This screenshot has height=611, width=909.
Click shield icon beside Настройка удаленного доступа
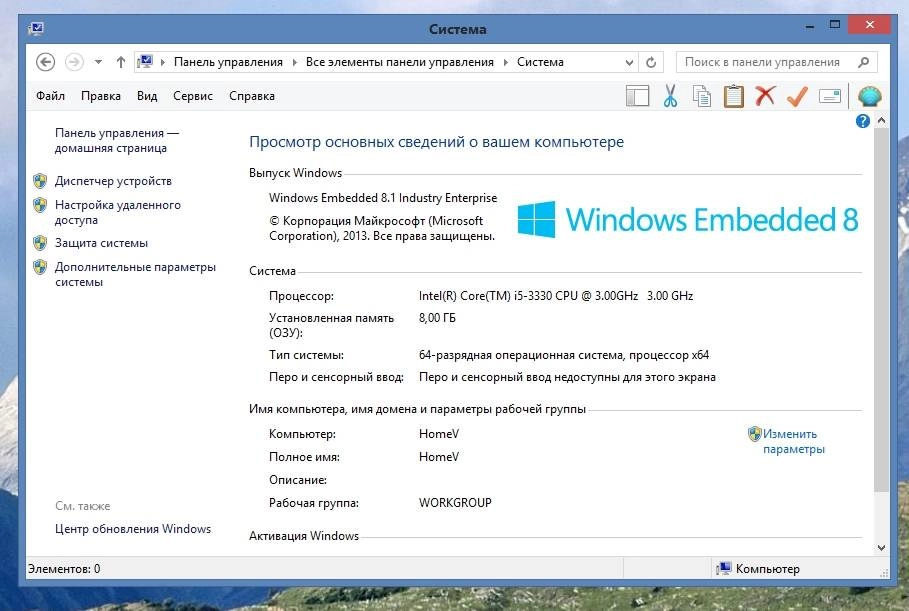tap(40, 205)
